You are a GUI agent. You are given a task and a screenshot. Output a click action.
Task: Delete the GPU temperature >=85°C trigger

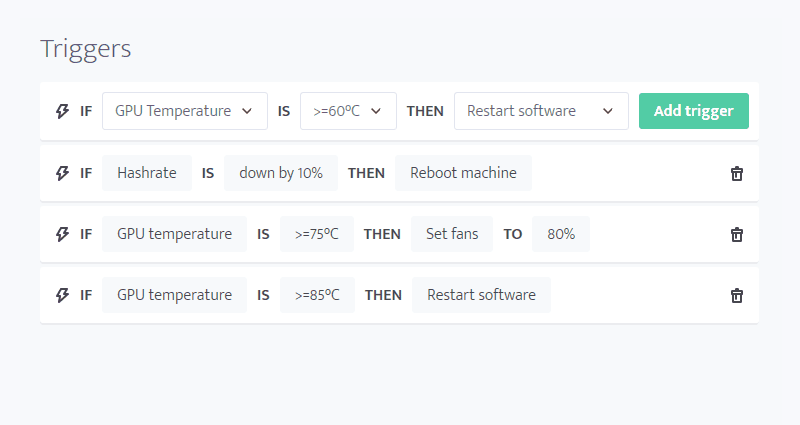737,295
